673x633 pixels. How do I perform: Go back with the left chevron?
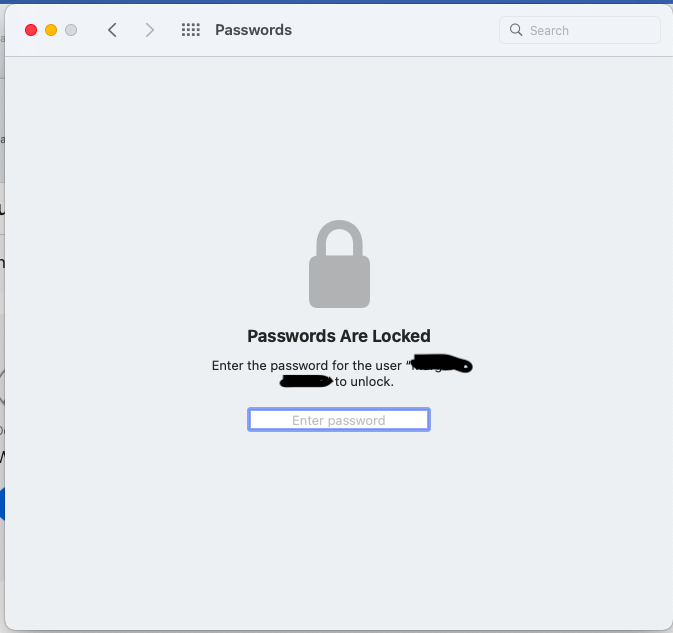click(112, 30)
